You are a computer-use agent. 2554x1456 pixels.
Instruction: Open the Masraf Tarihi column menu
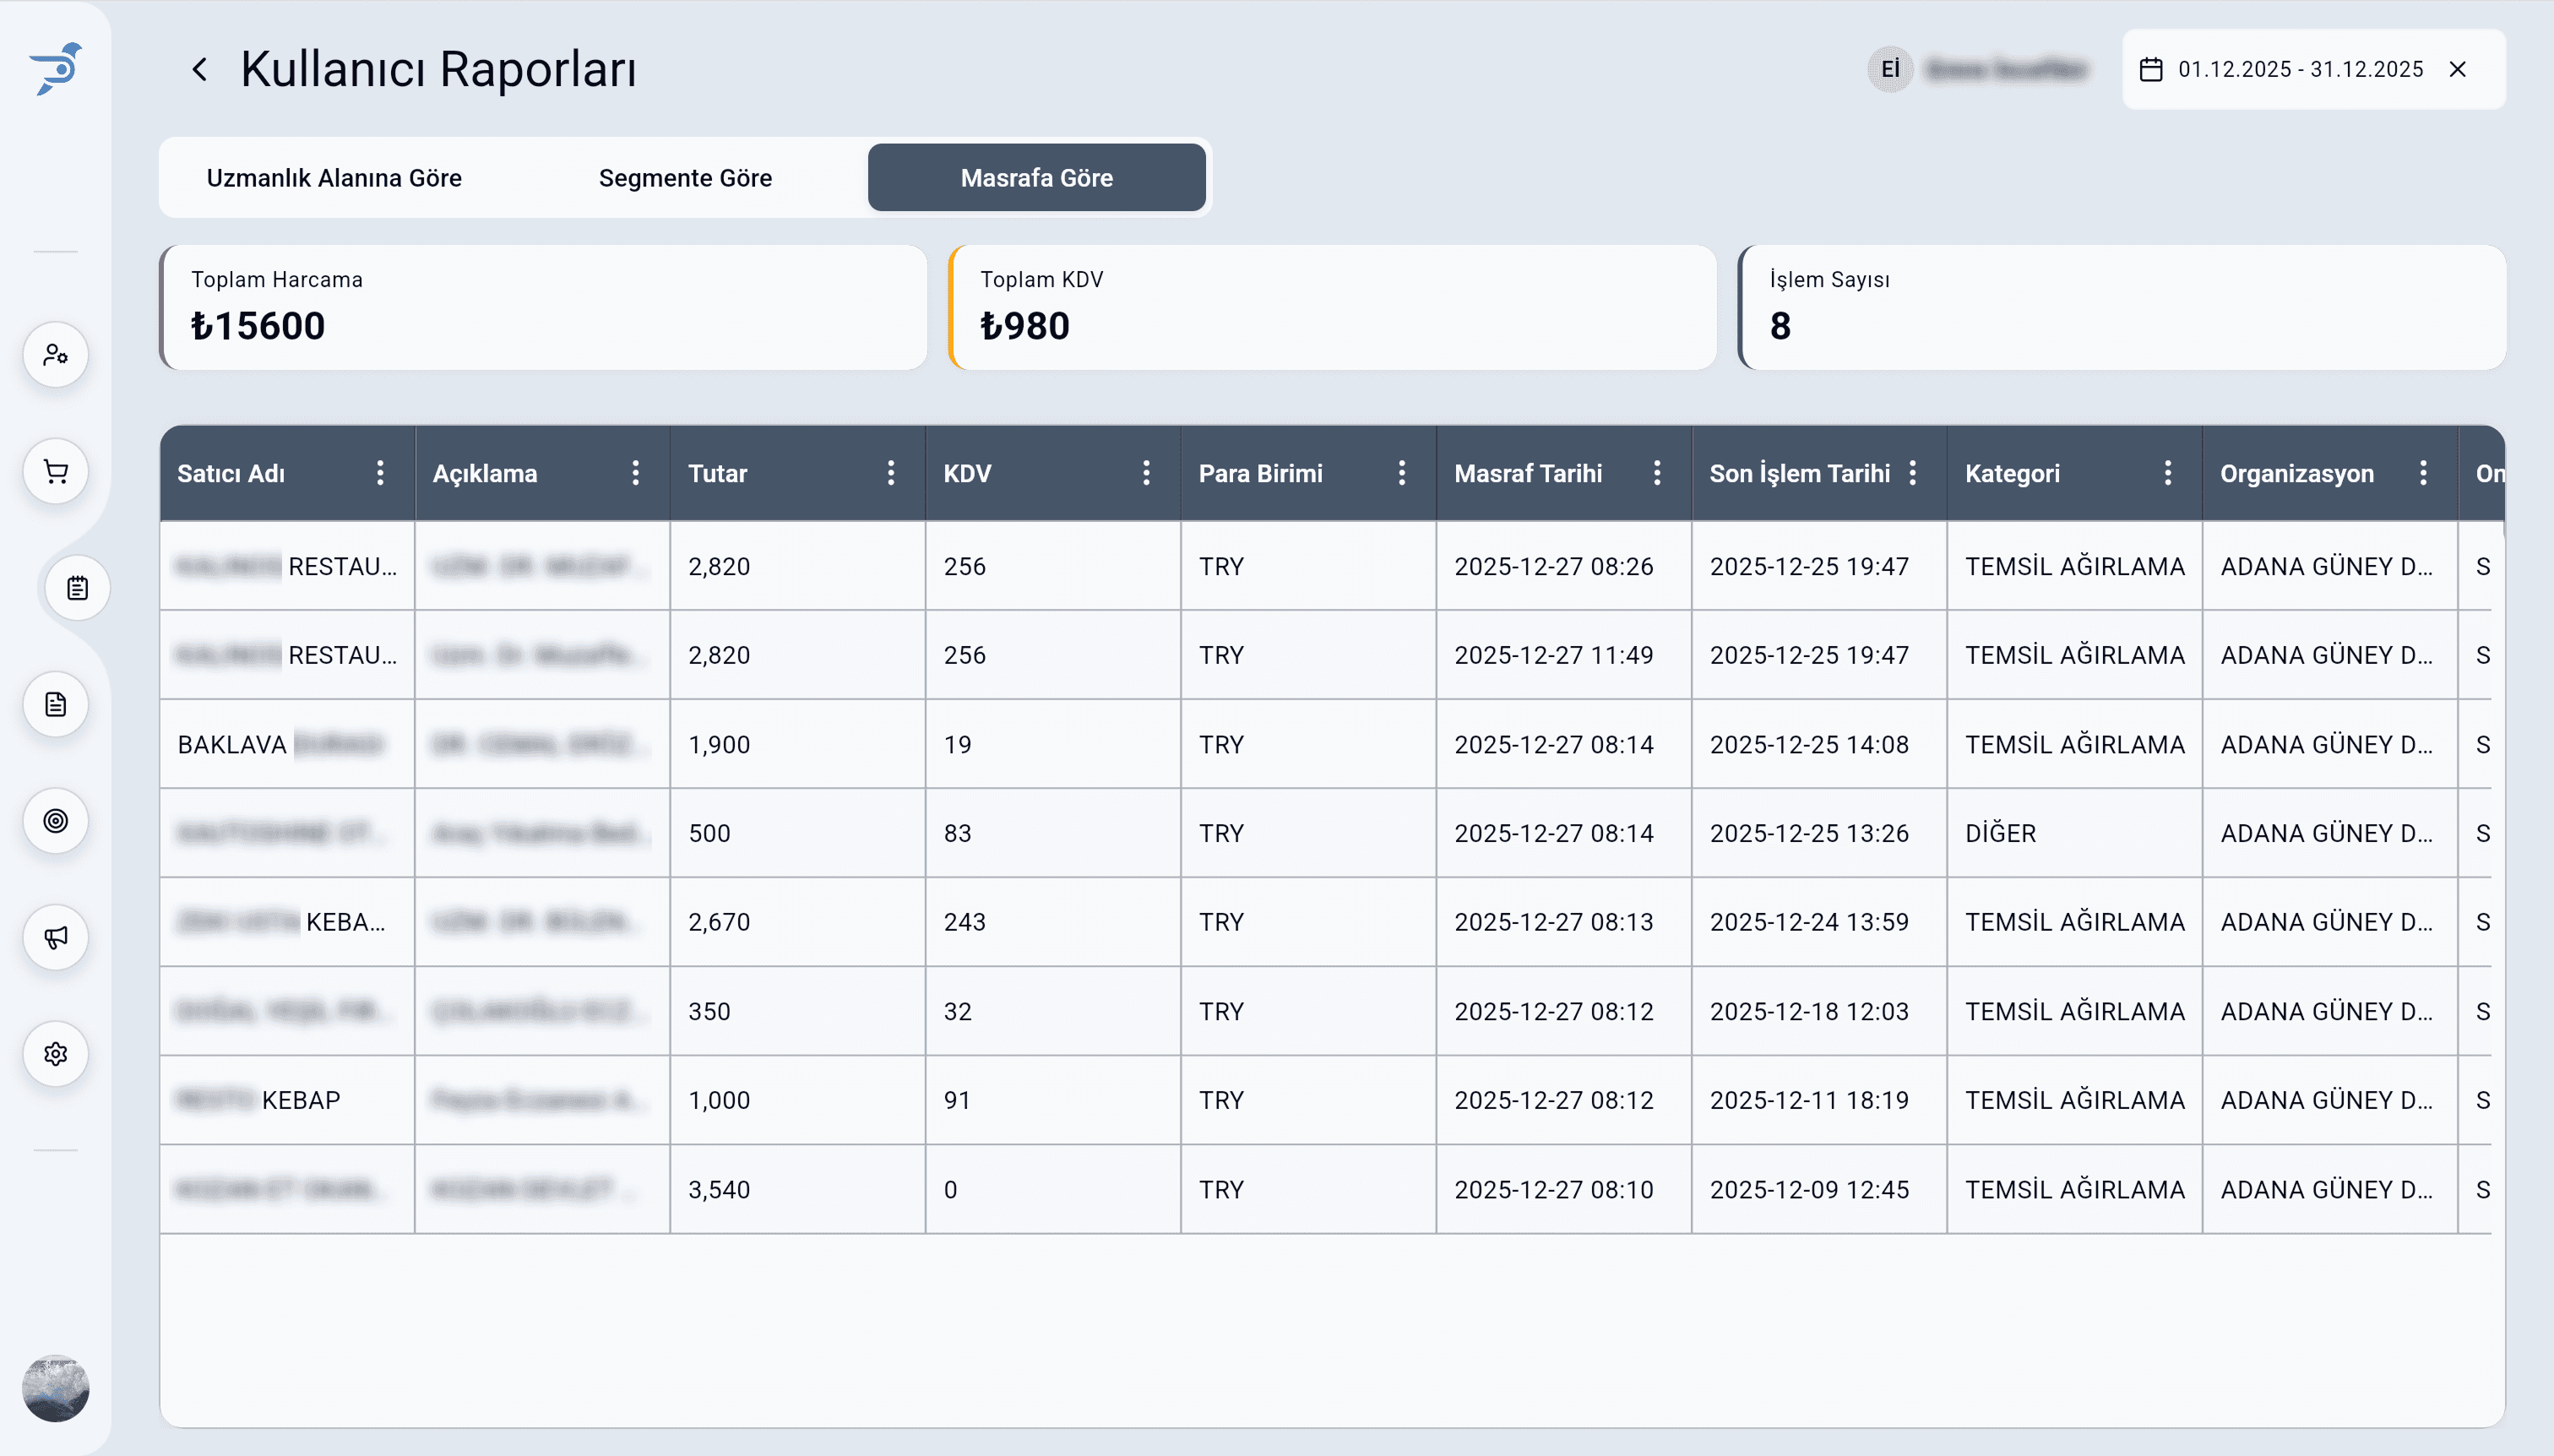[x=1657, y=473]
